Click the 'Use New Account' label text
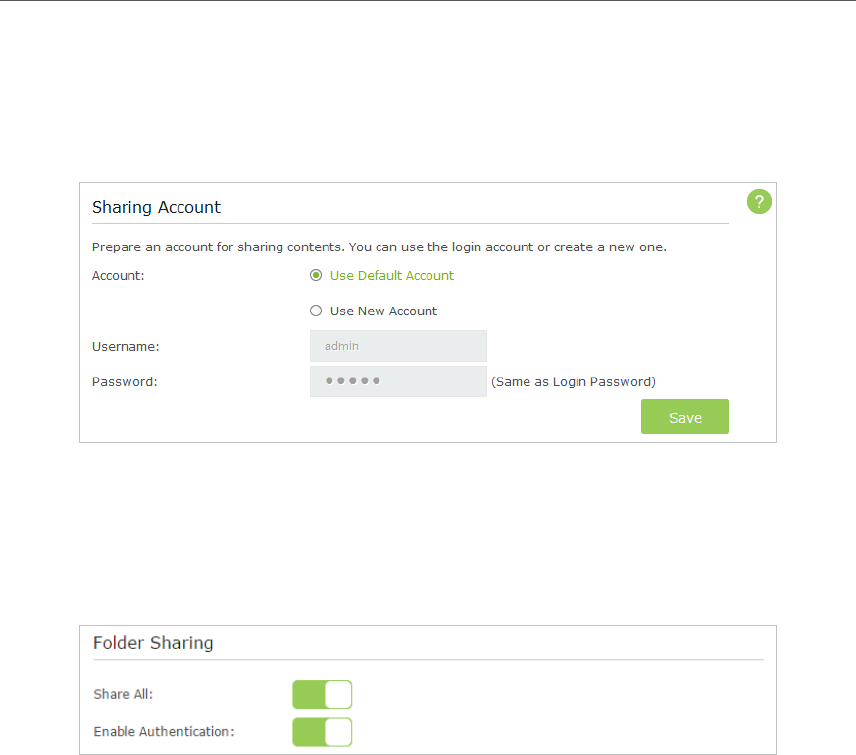Screen dimensions: 856x755 (383, 311)
